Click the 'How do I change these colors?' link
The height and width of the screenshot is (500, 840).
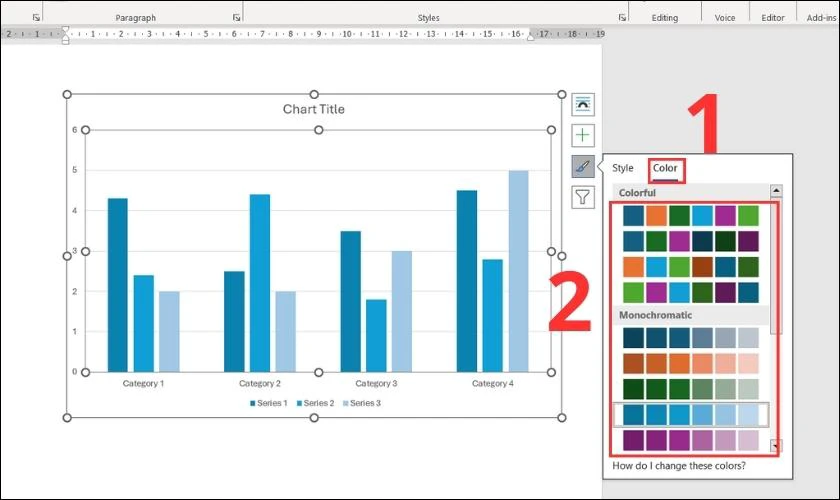(x=679, y=466)
